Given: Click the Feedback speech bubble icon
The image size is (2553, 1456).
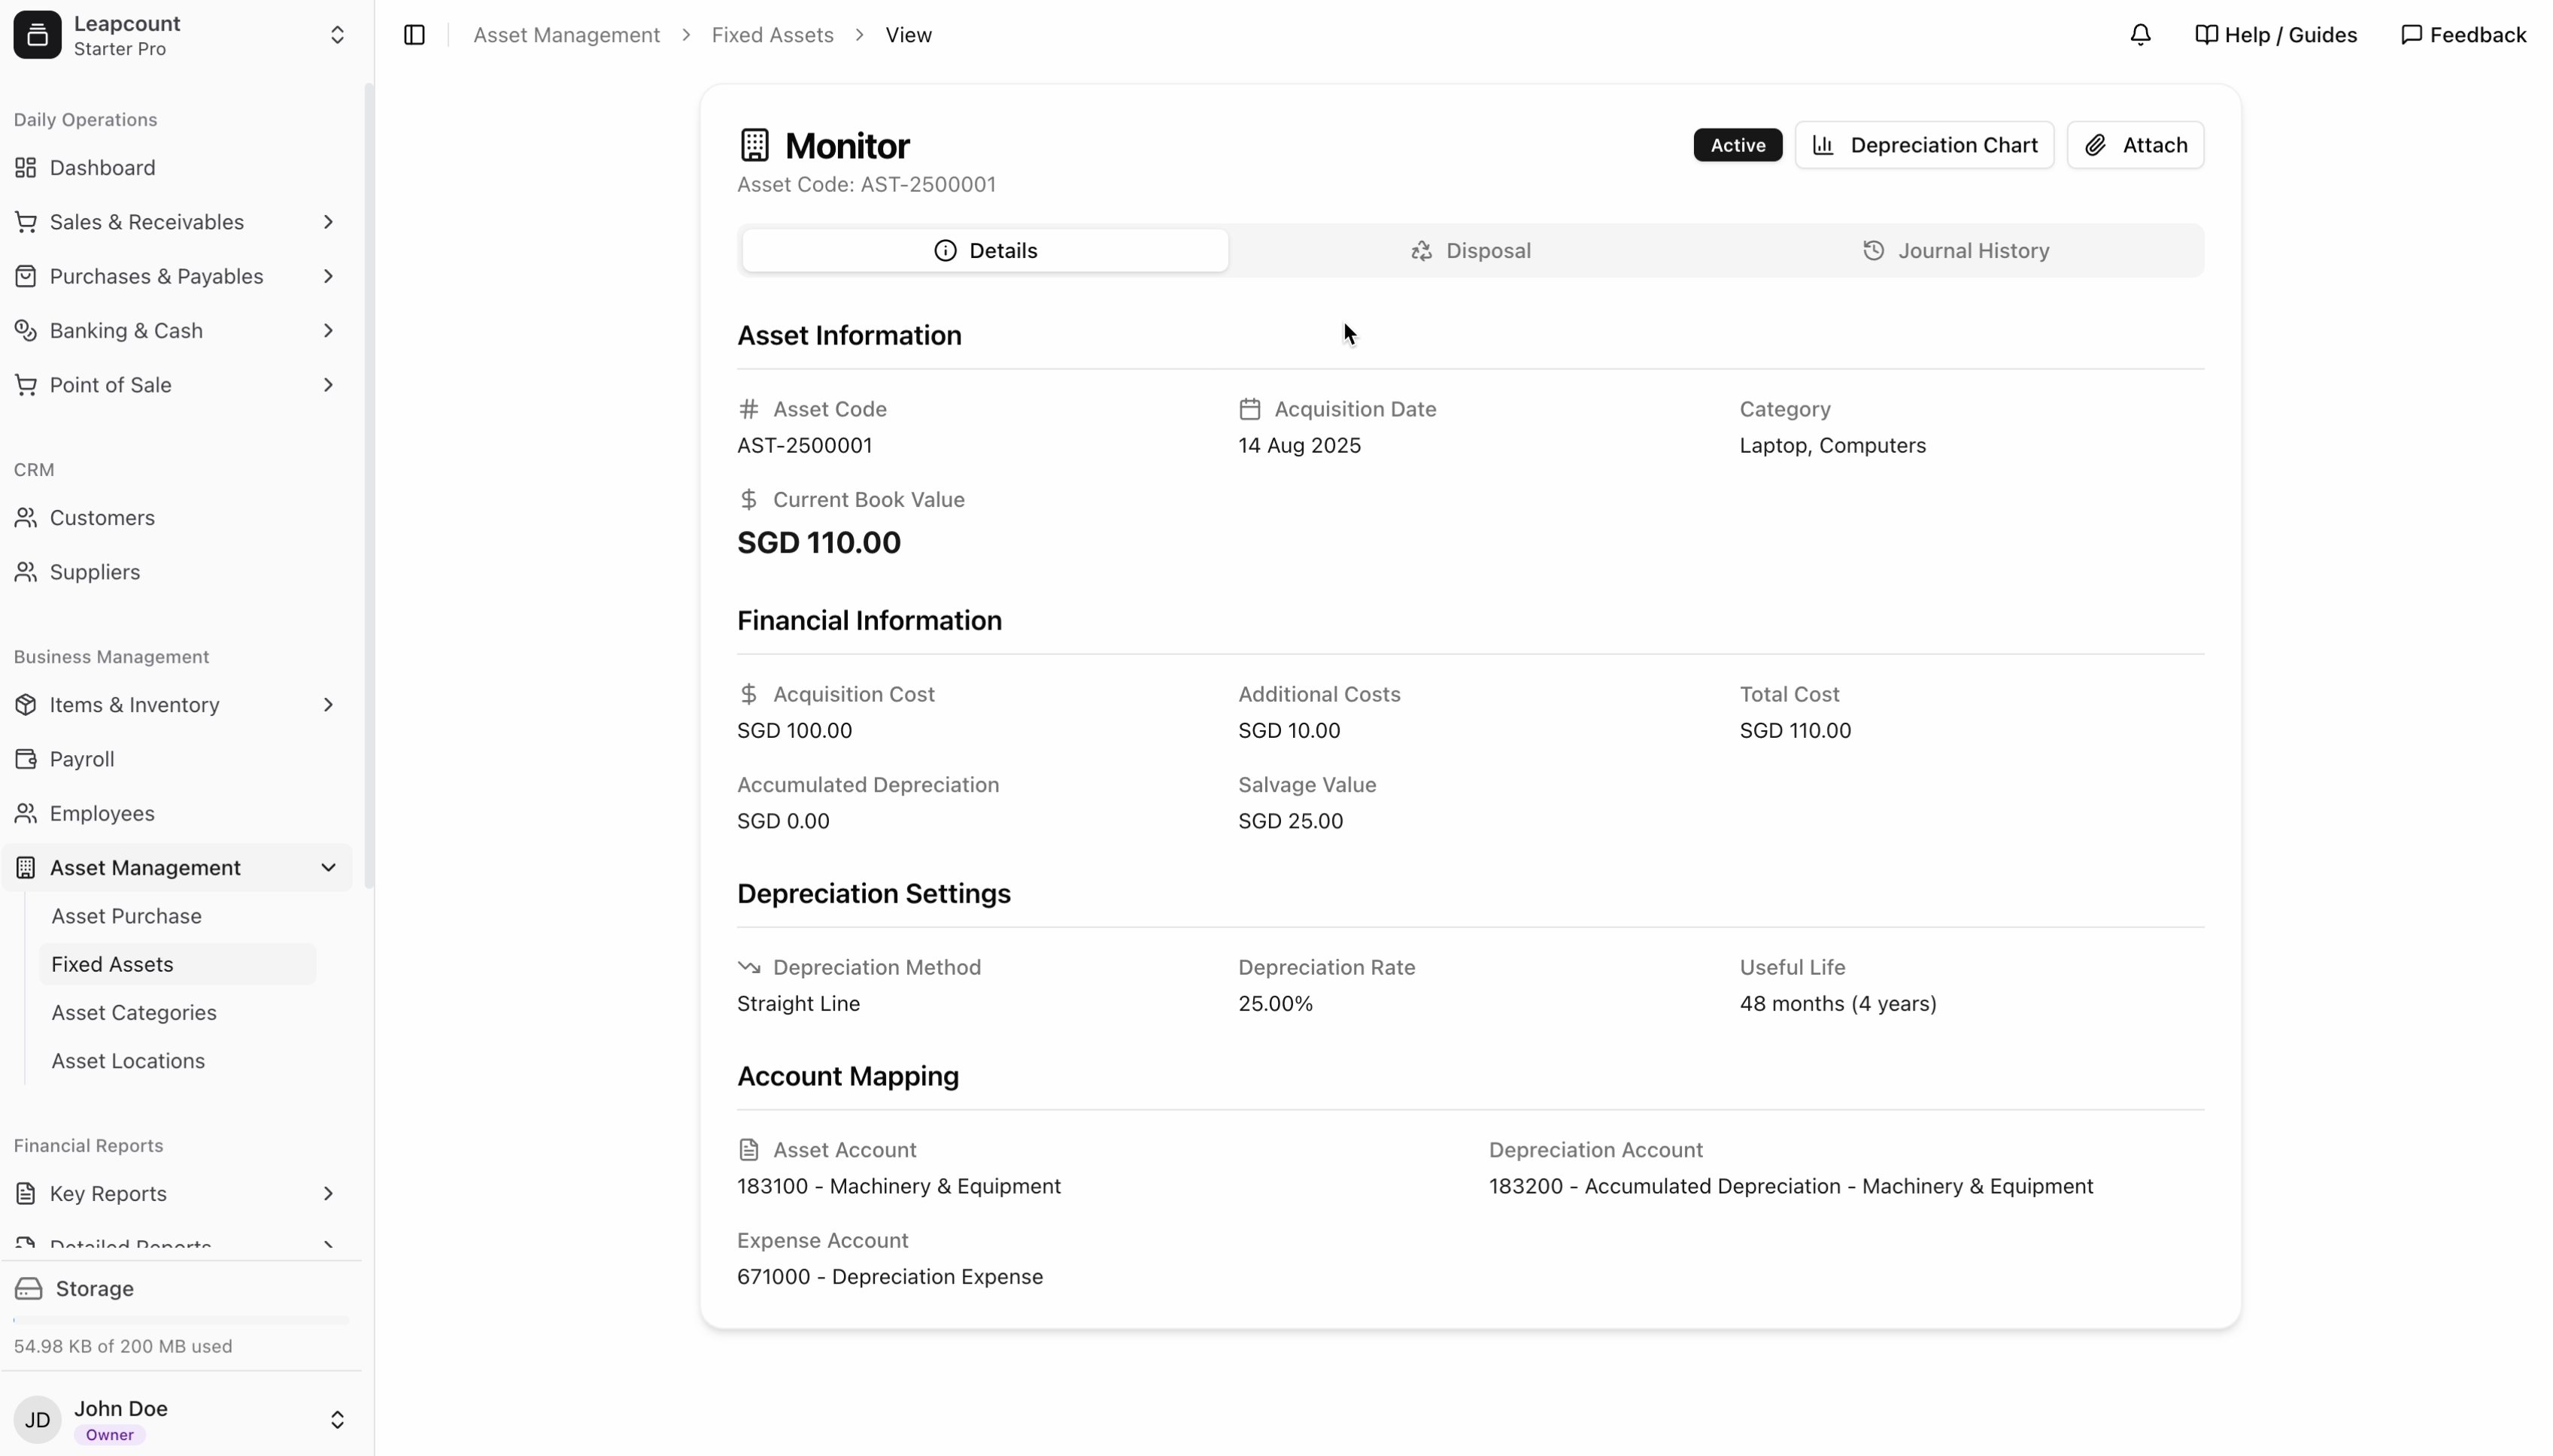Looking at the screenshot, I should coord(2411,35).
